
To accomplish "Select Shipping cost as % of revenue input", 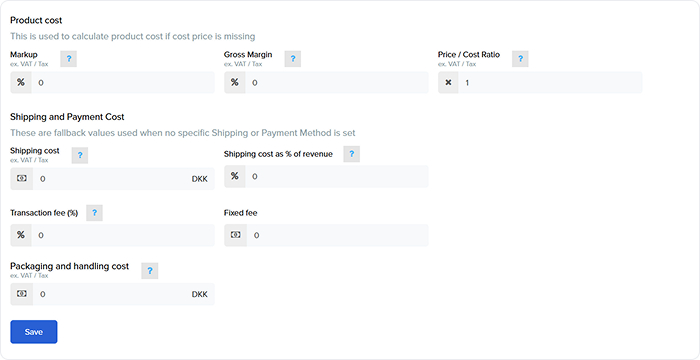I will (337, 176).
